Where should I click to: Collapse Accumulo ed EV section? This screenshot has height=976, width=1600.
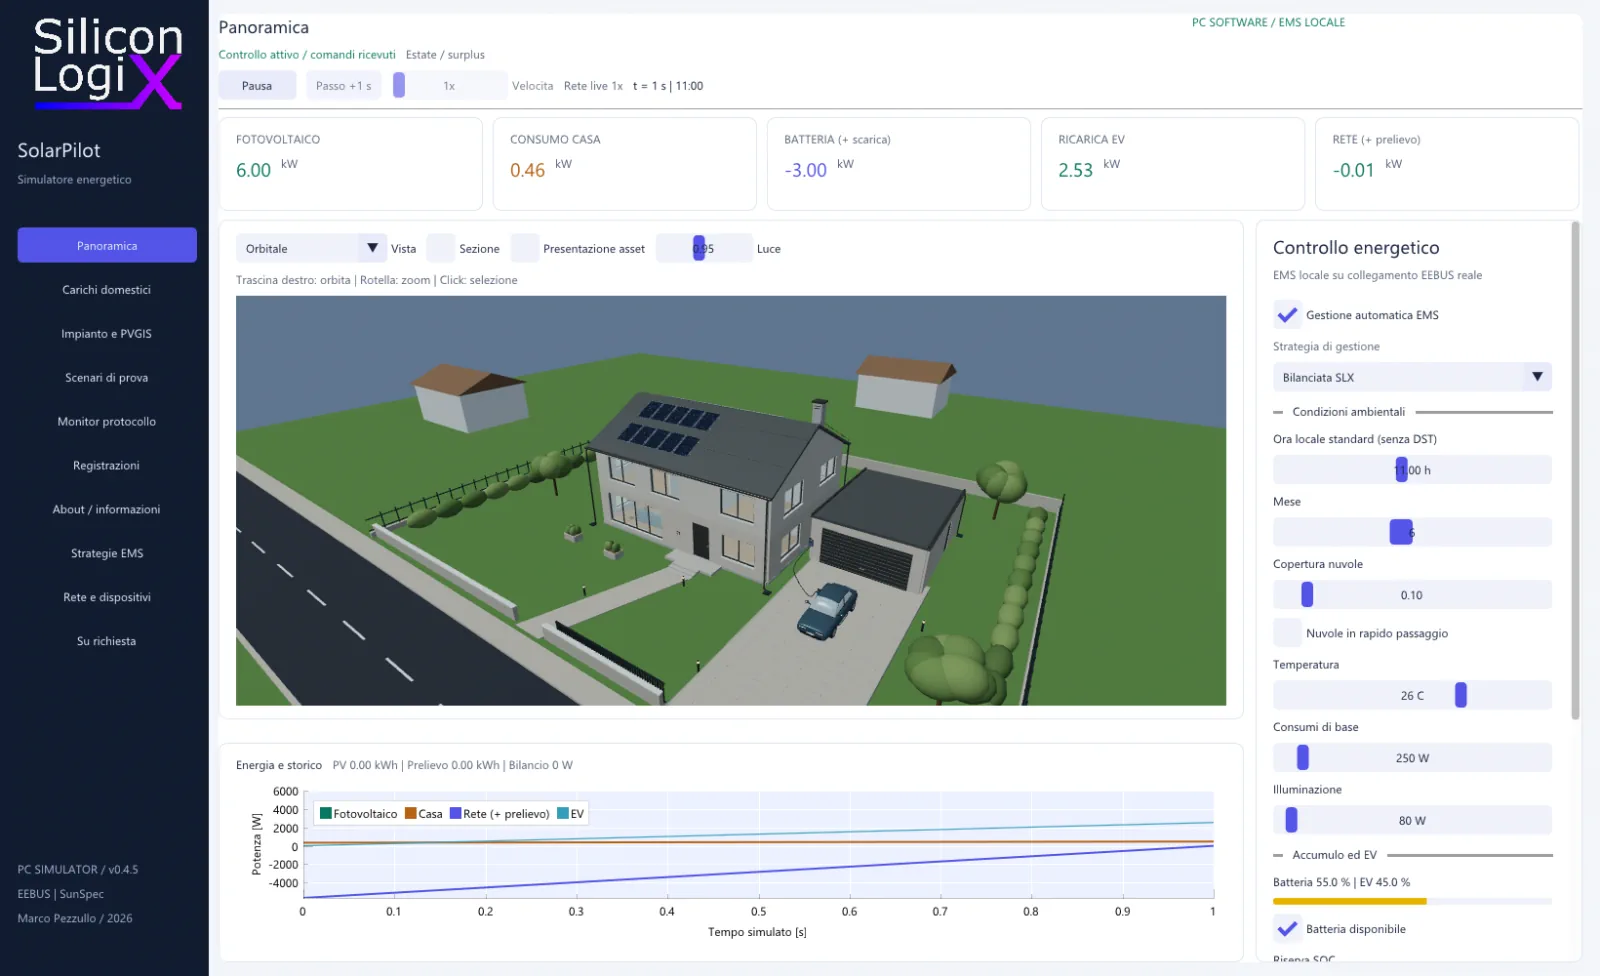pos(1412,855)
